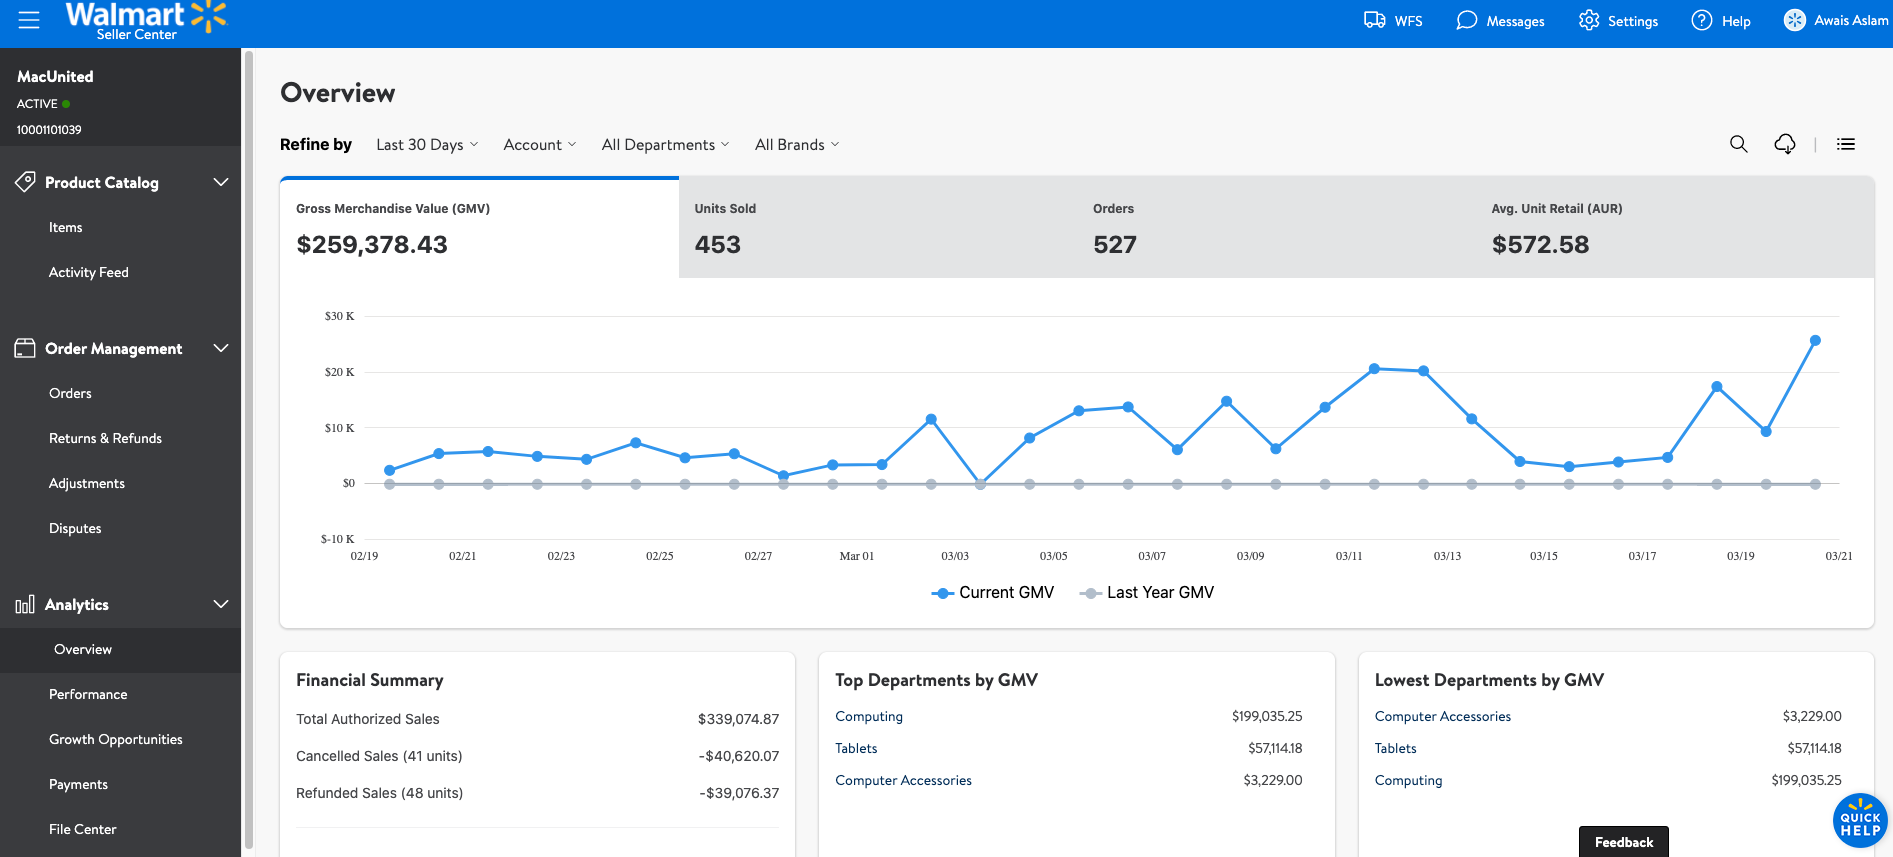This screenshot has height=857, width=1893.
Task: Open Payments in the sidebar
Action: pos(78,785)
